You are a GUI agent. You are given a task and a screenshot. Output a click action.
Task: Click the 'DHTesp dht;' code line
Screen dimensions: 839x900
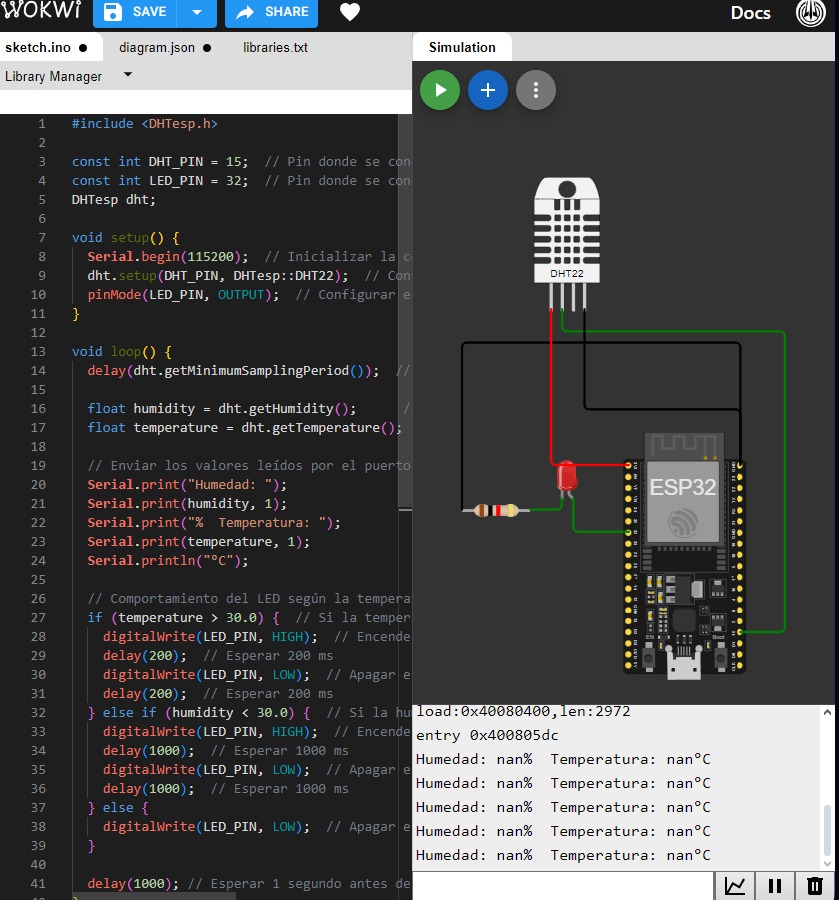pyautogui.click(x=114, y=199)
